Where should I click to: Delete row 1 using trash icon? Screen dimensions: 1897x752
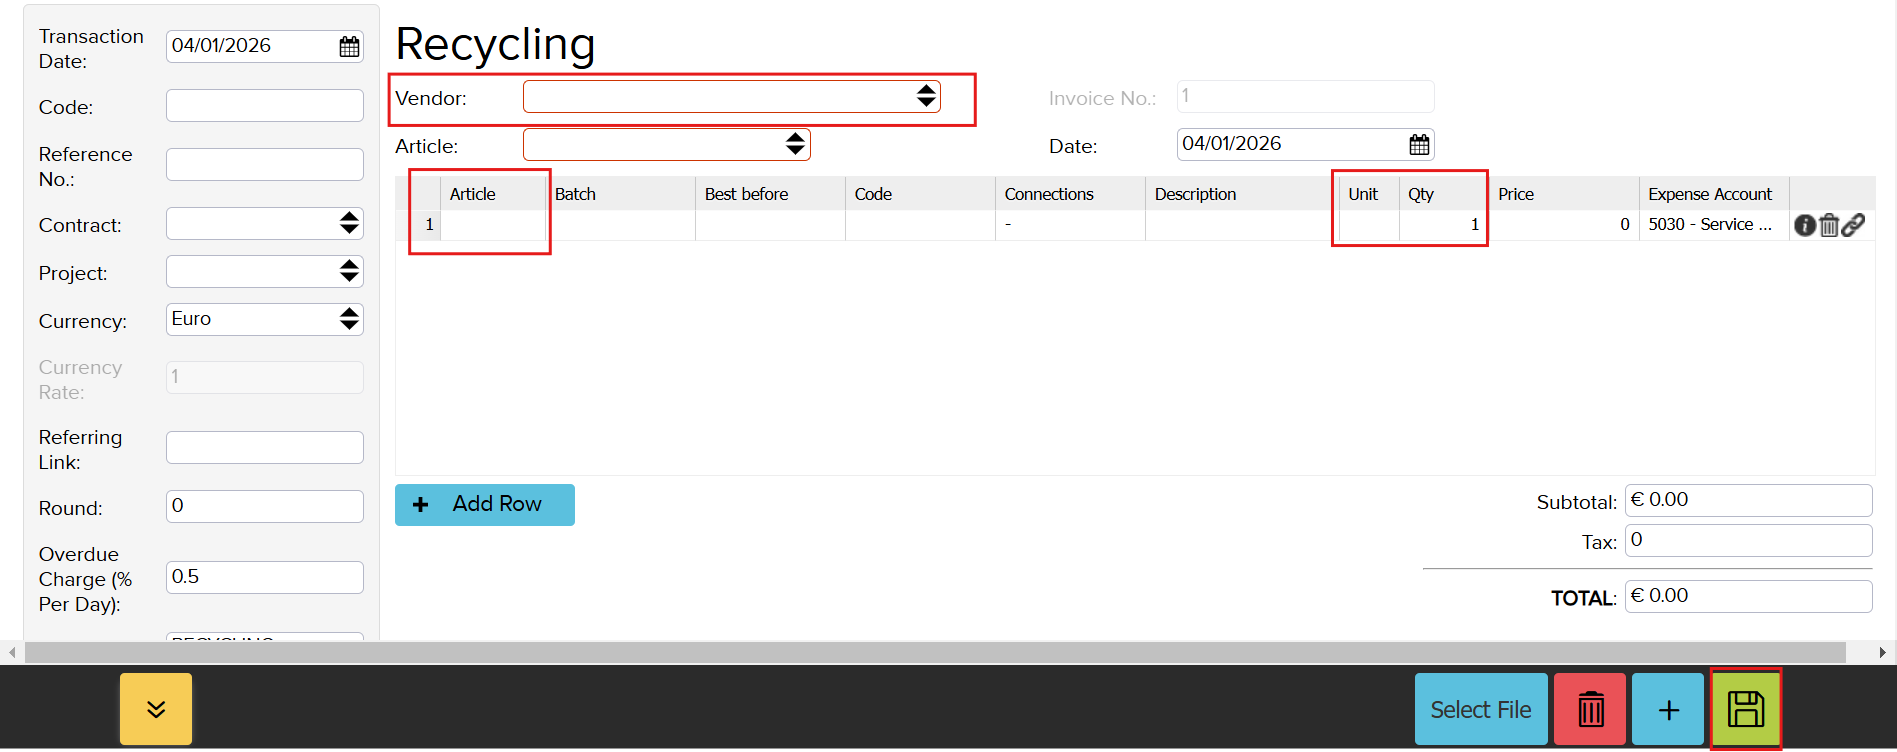pyautogui.click(x=1829, y=225)
